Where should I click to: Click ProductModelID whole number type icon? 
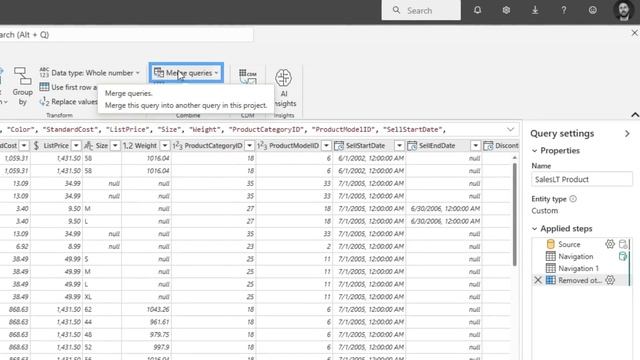click(262, 145)
